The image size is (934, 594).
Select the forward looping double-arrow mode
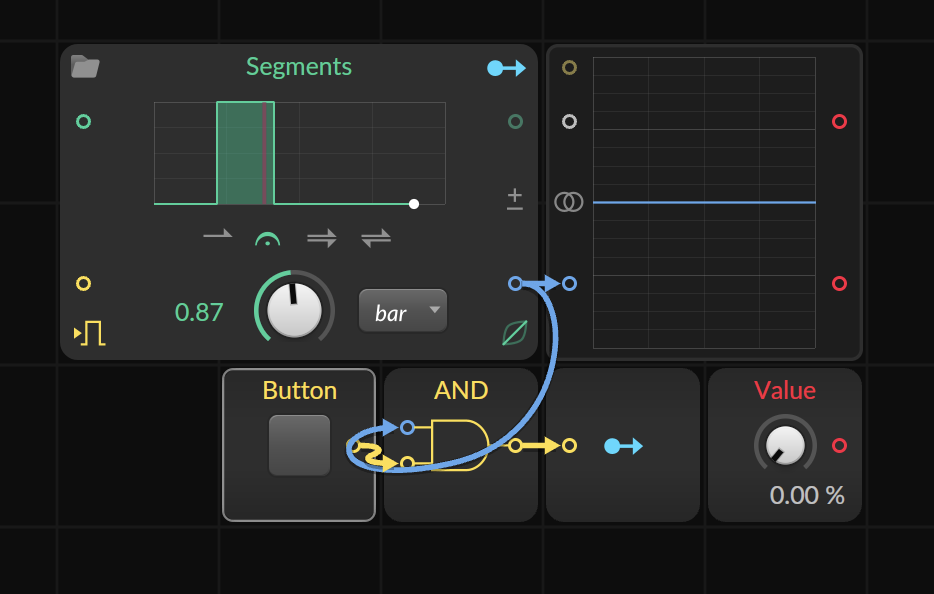point(322,239)
